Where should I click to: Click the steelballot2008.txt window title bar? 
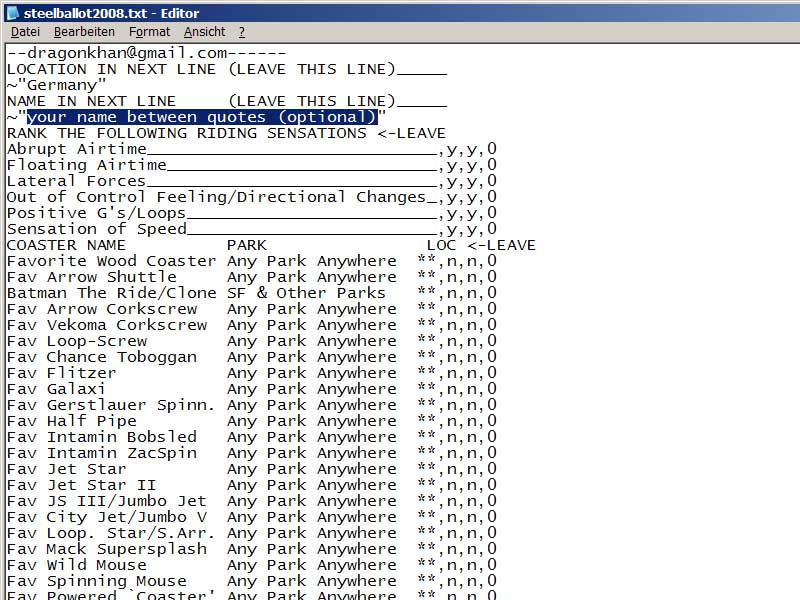pos(400,13)
